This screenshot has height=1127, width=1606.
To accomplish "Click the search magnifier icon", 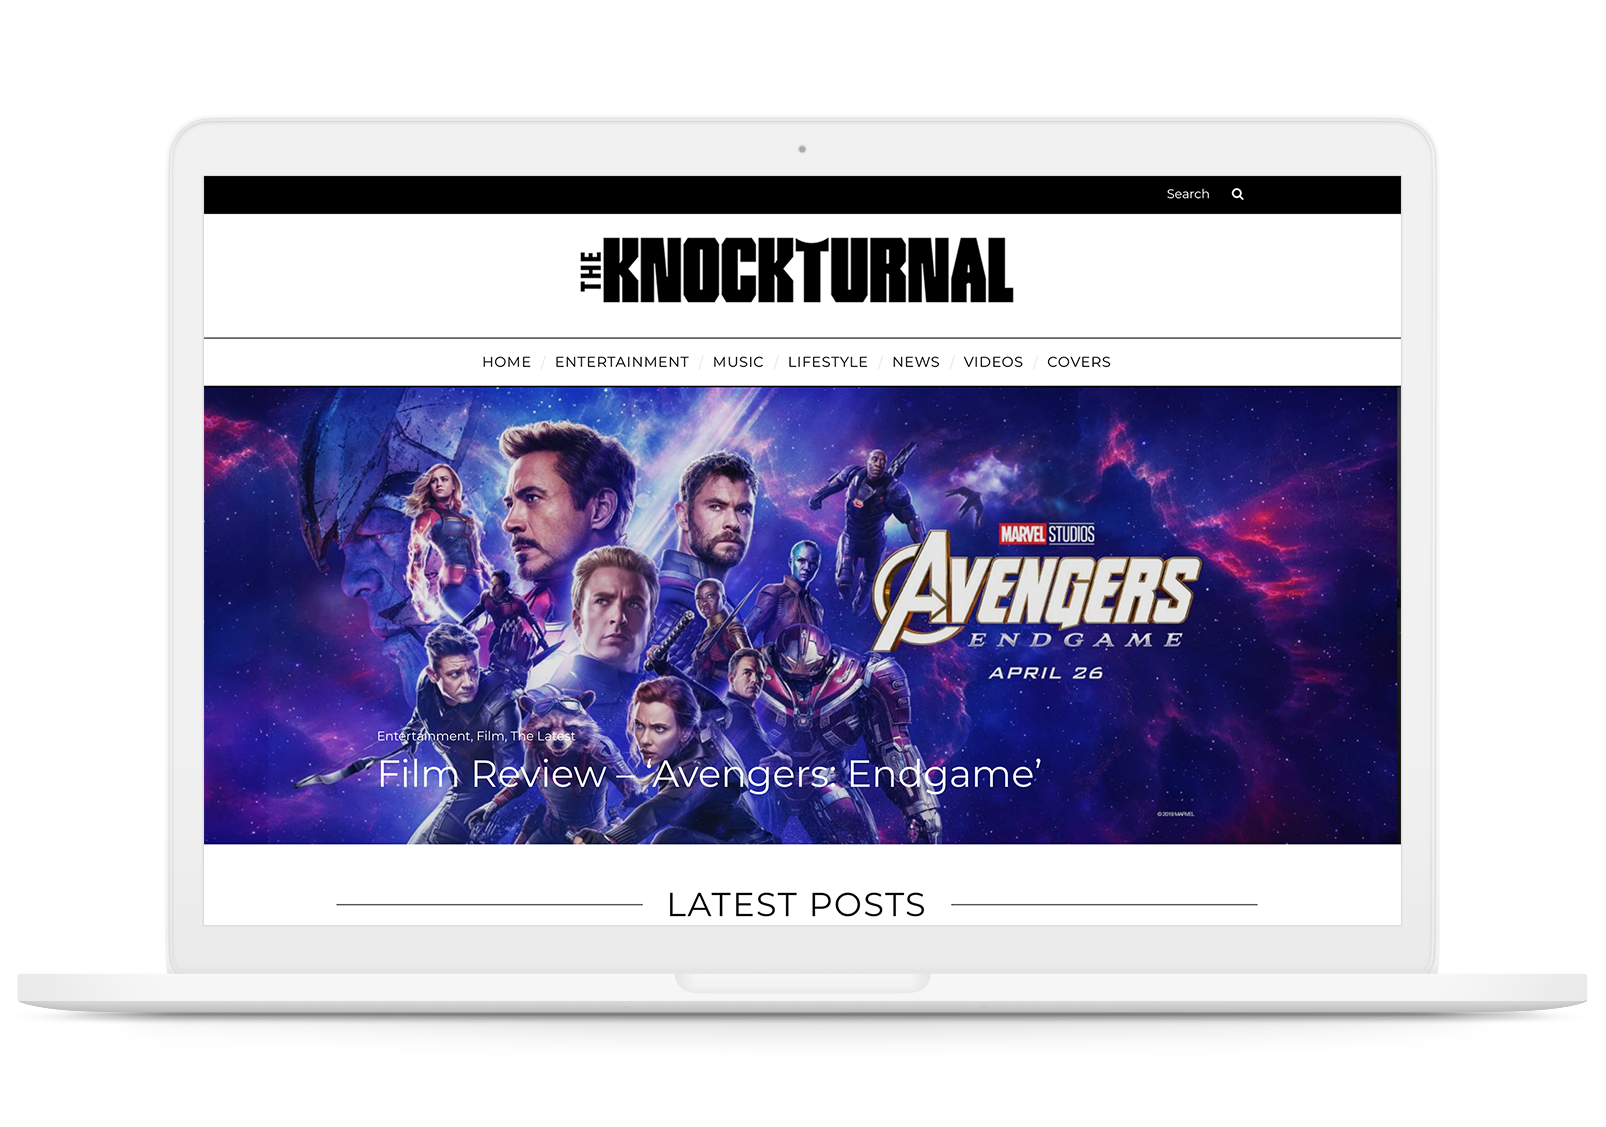I will tap(1237, 194).
